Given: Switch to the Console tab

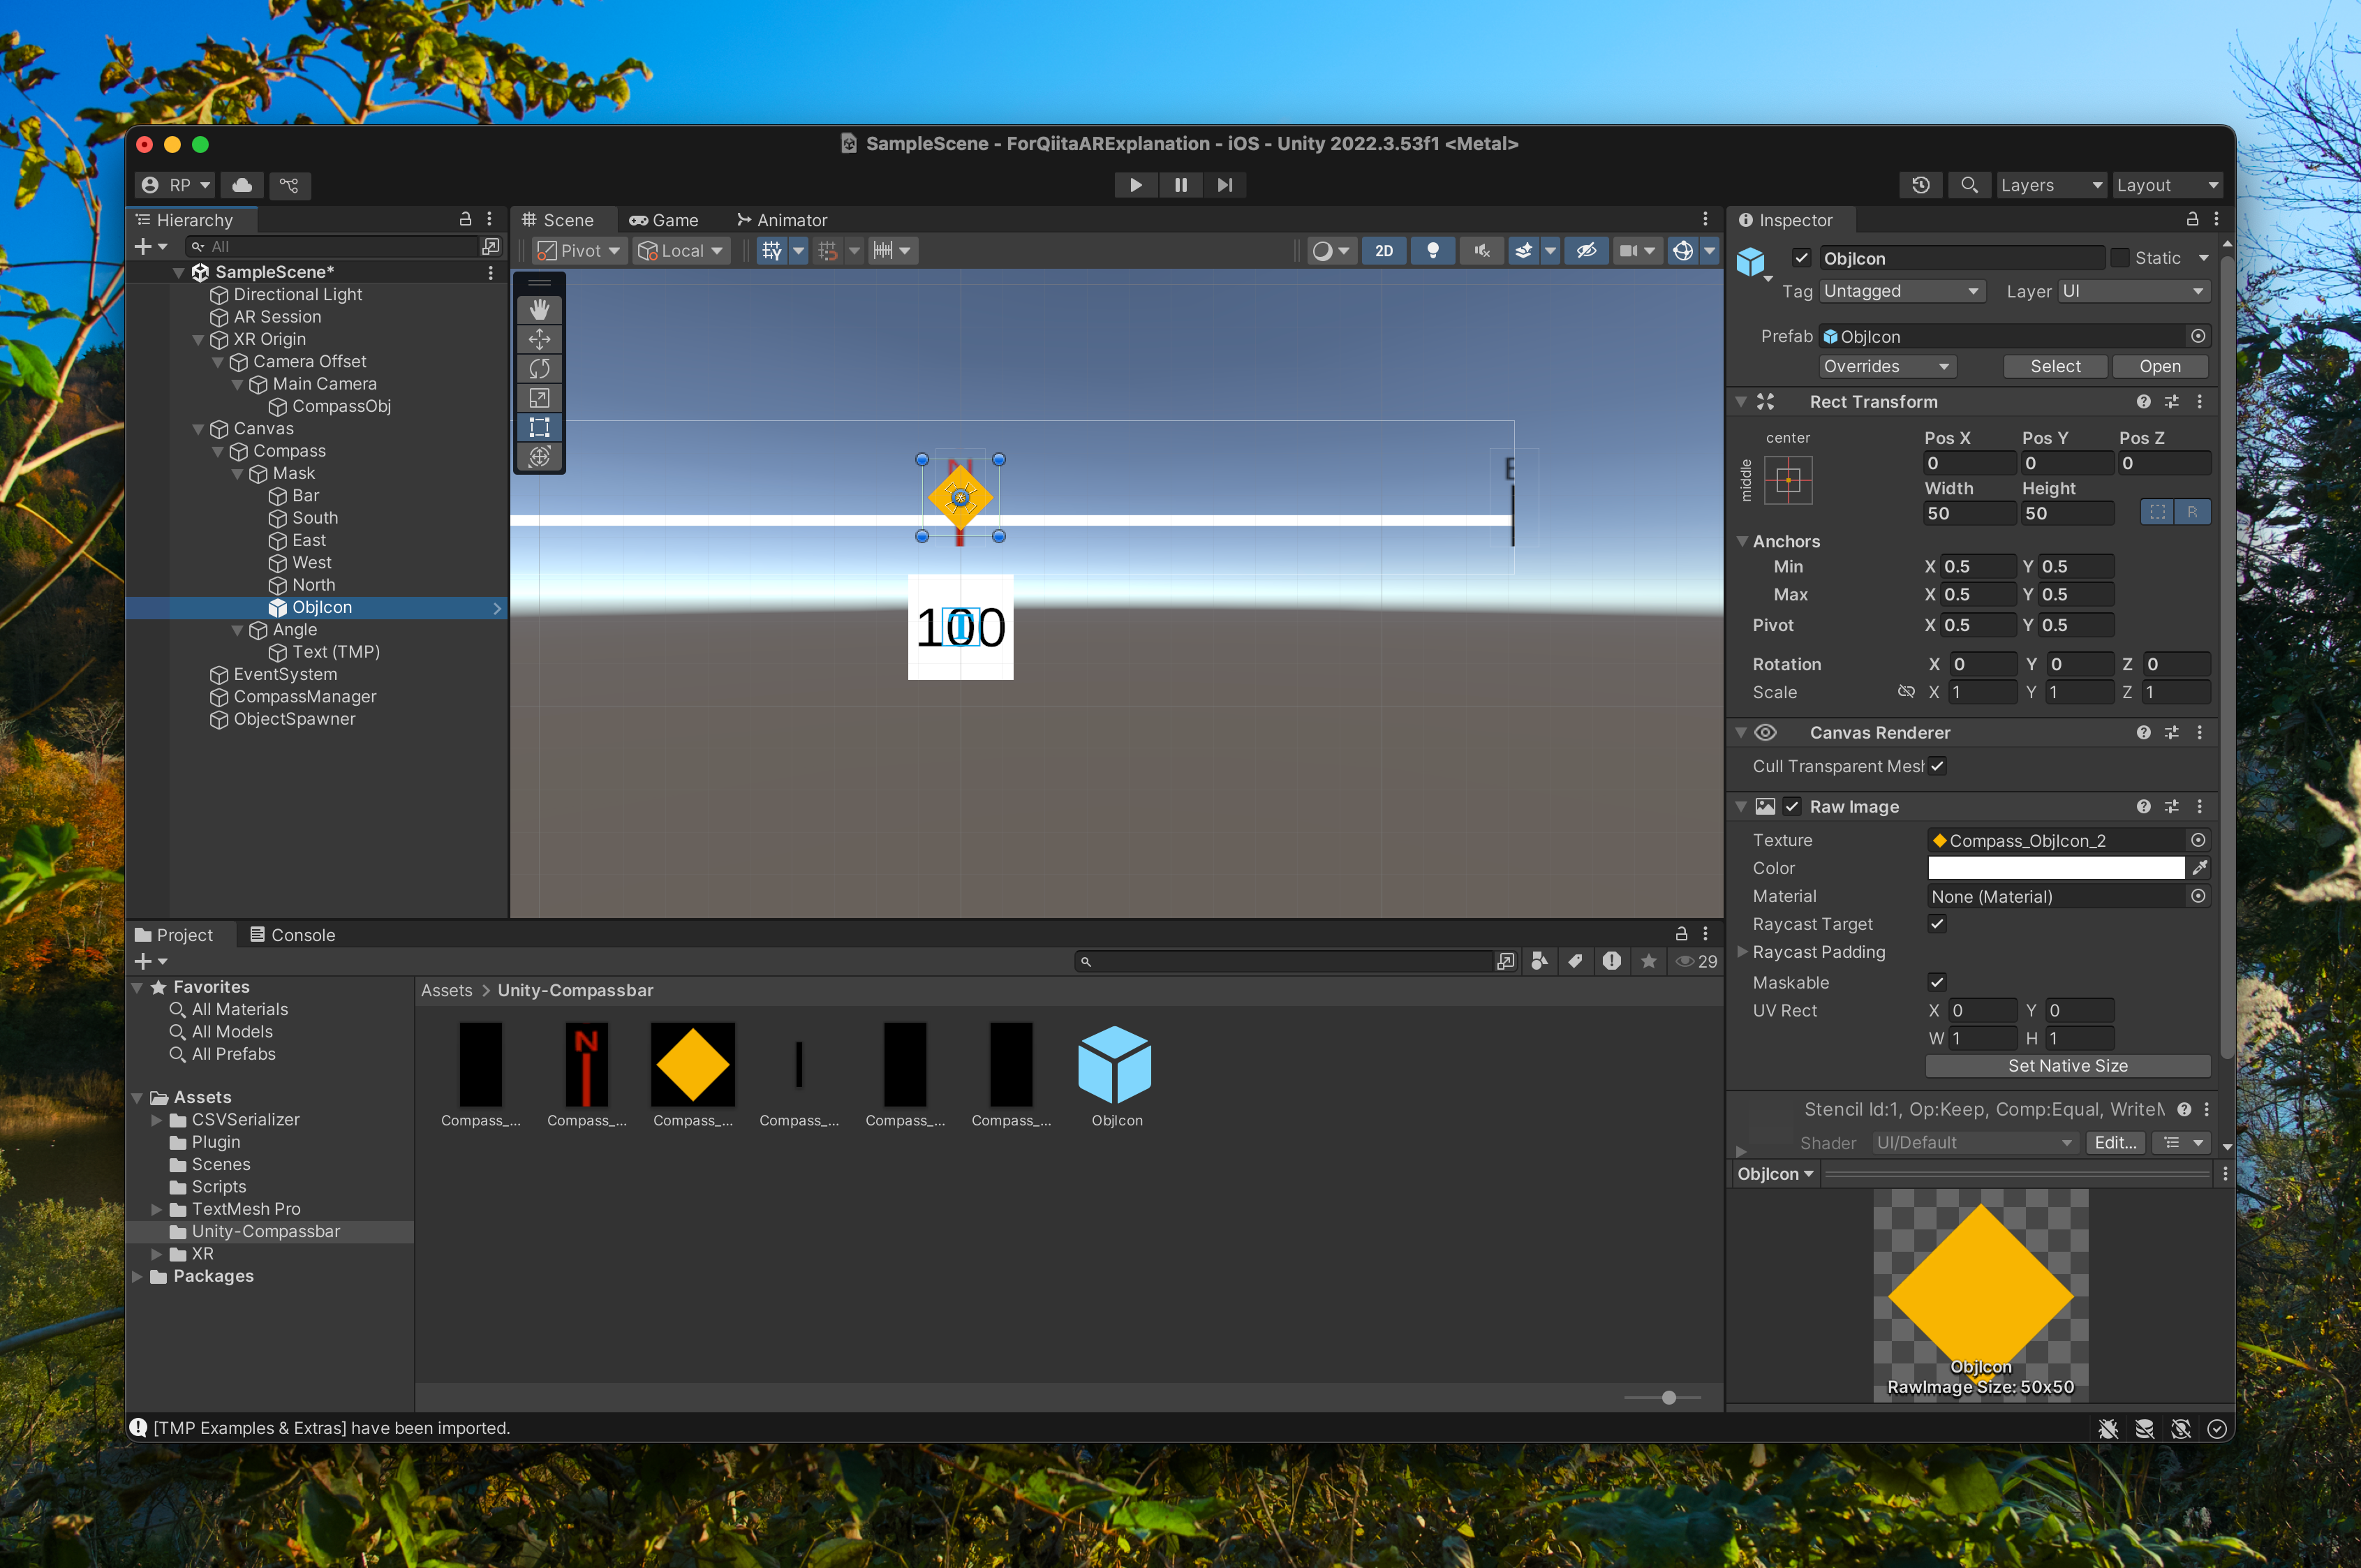Looking at the screenshot, I should pyautogui.click(x=292, y=935).
